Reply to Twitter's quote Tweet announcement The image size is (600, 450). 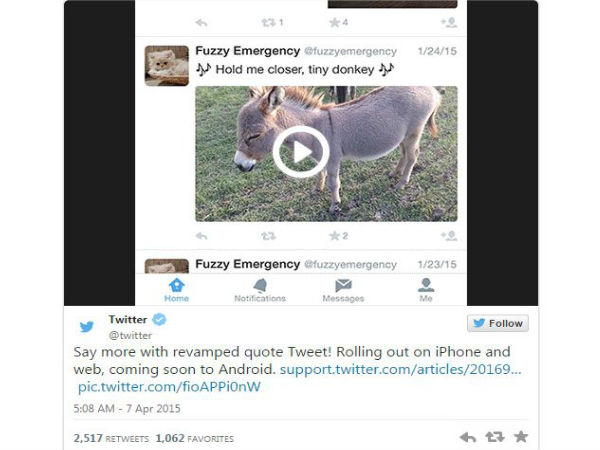click(468, 437)
